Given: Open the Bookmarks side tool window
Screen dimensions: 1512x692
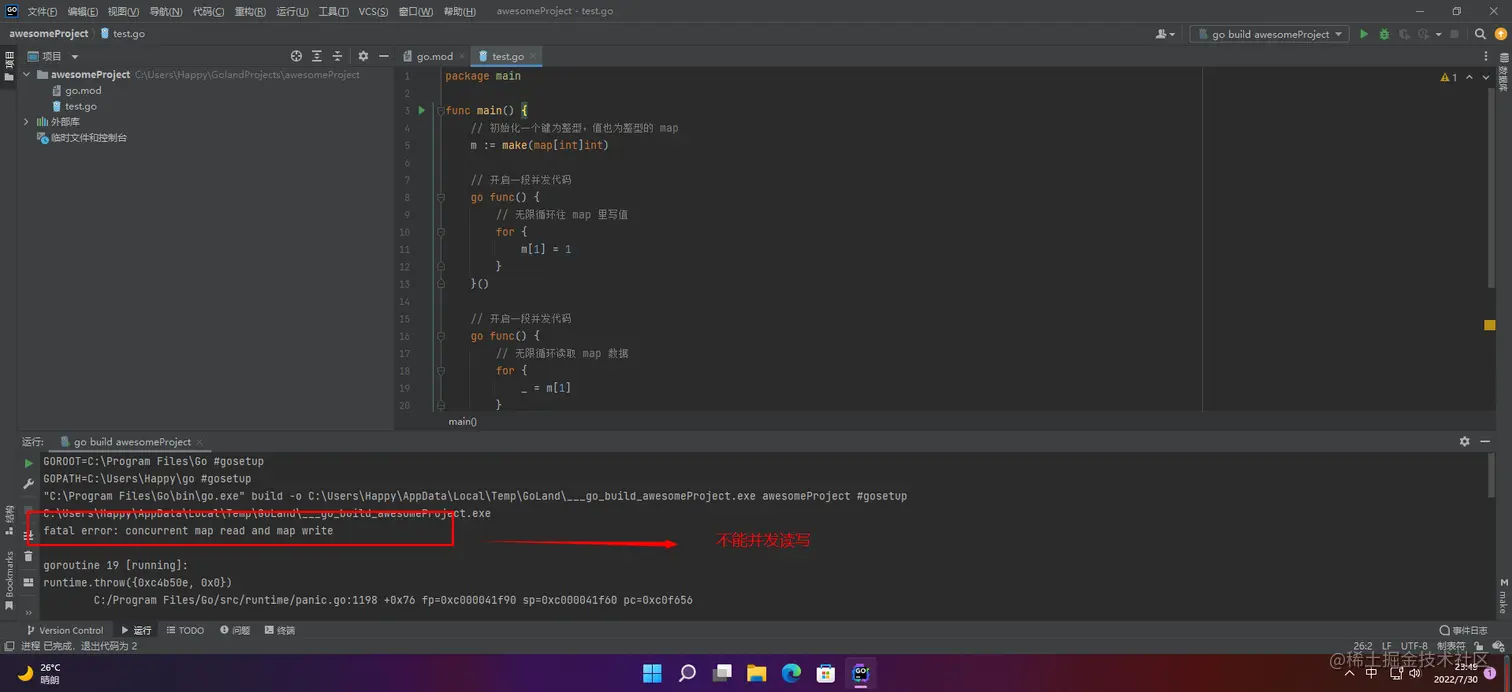Looking at the screenshot, I should 9,580.
